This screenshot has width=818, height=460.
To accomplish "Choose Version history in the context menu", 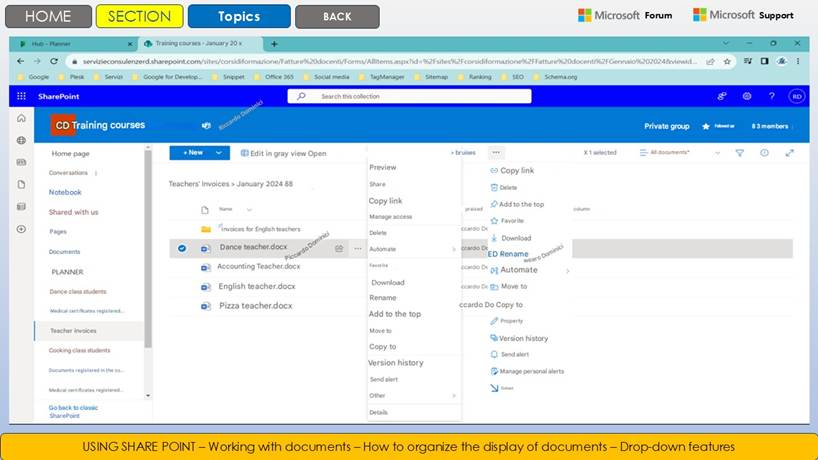I will (x=396, y=363).
